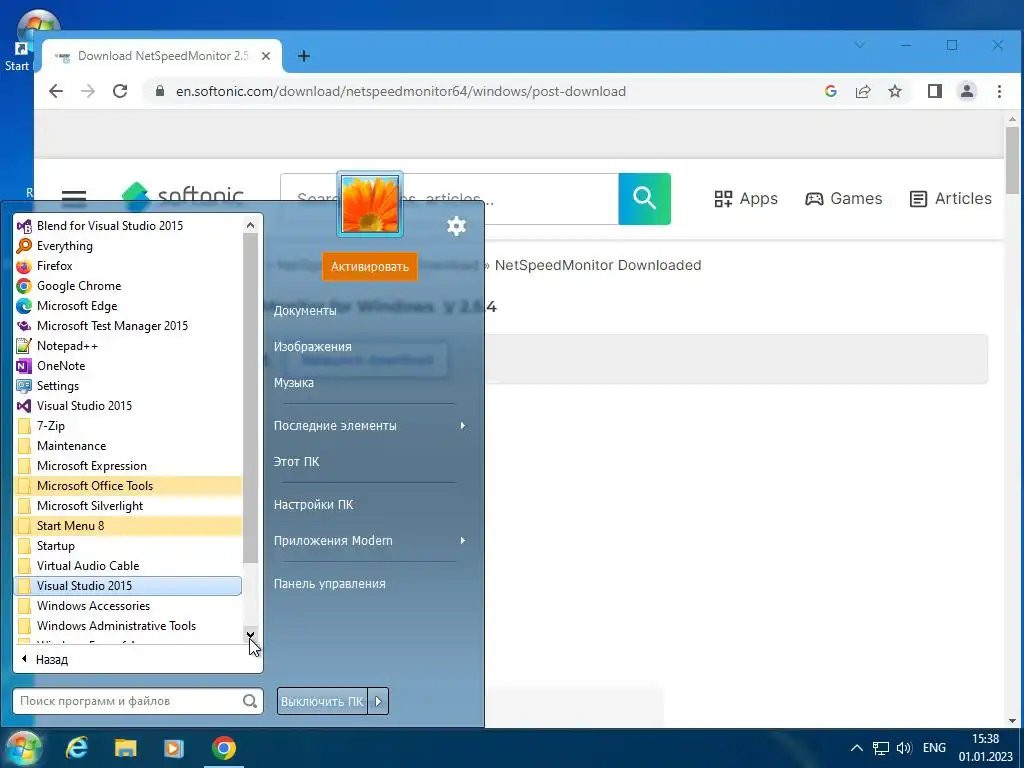Screen dimensions: 1024x768
Task: Open Последние элементы submenu
Action: (x=370, y=426)
